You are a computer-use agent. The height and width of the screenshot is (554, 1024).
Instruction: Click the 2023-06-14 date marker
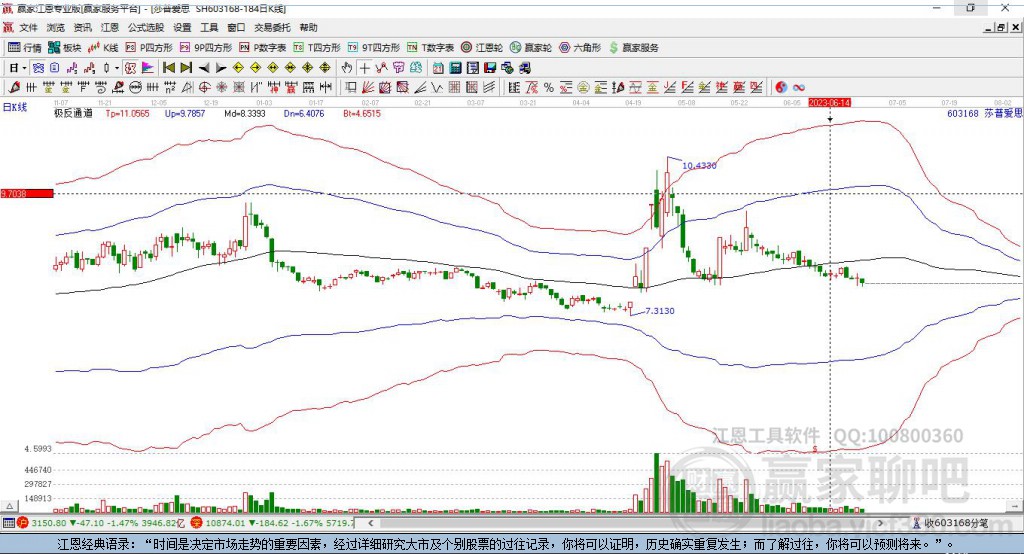pyautogui.click(x=829, y=103)
